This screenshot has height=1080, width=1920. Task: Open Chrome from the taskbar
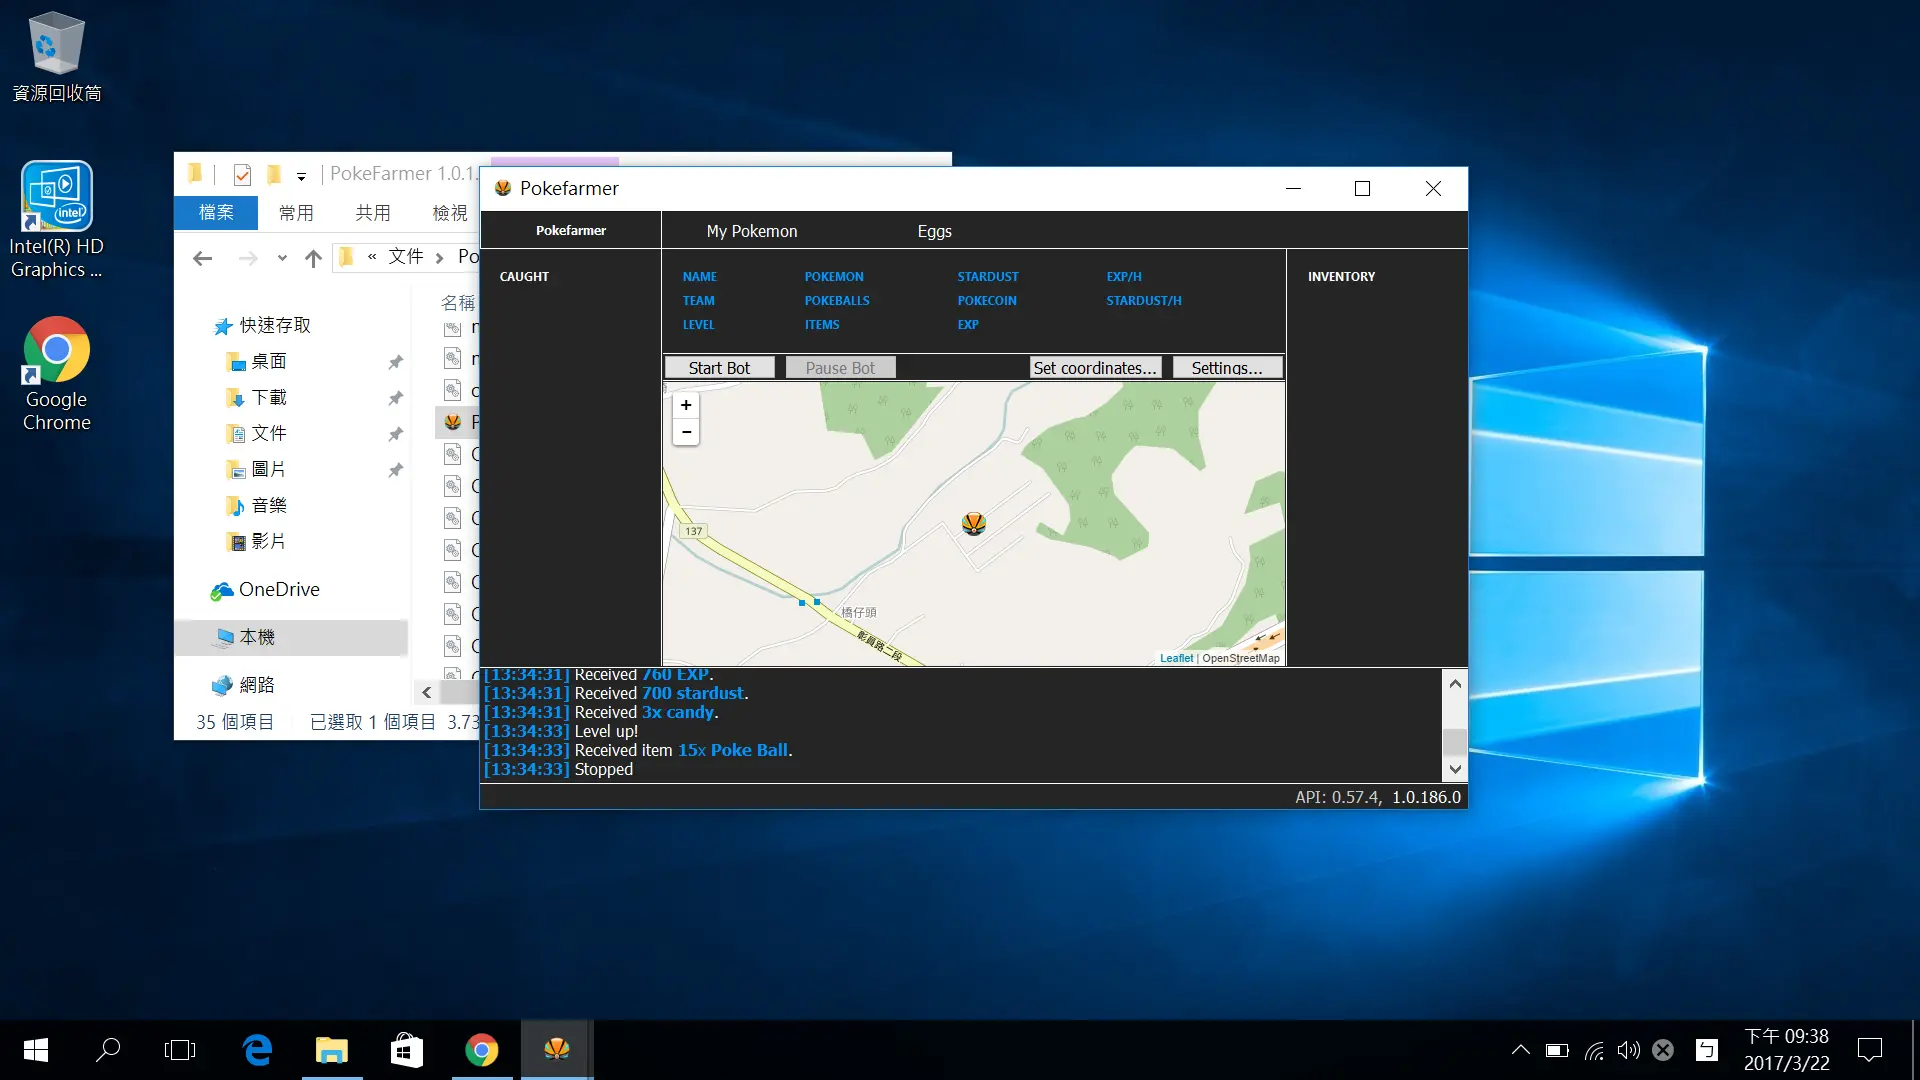(482, 1050)
